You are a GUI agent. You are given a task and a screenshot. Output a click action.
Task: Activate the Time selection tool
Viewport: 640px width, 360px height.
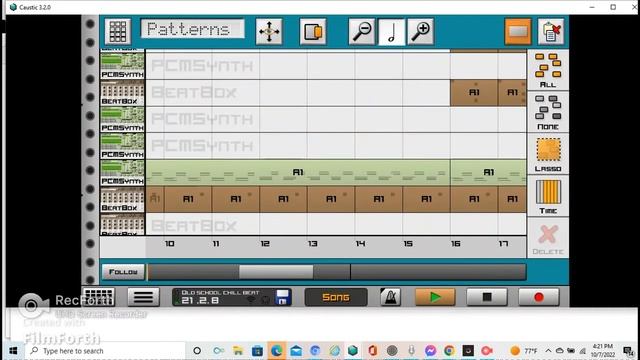click(x=548, y=197)
